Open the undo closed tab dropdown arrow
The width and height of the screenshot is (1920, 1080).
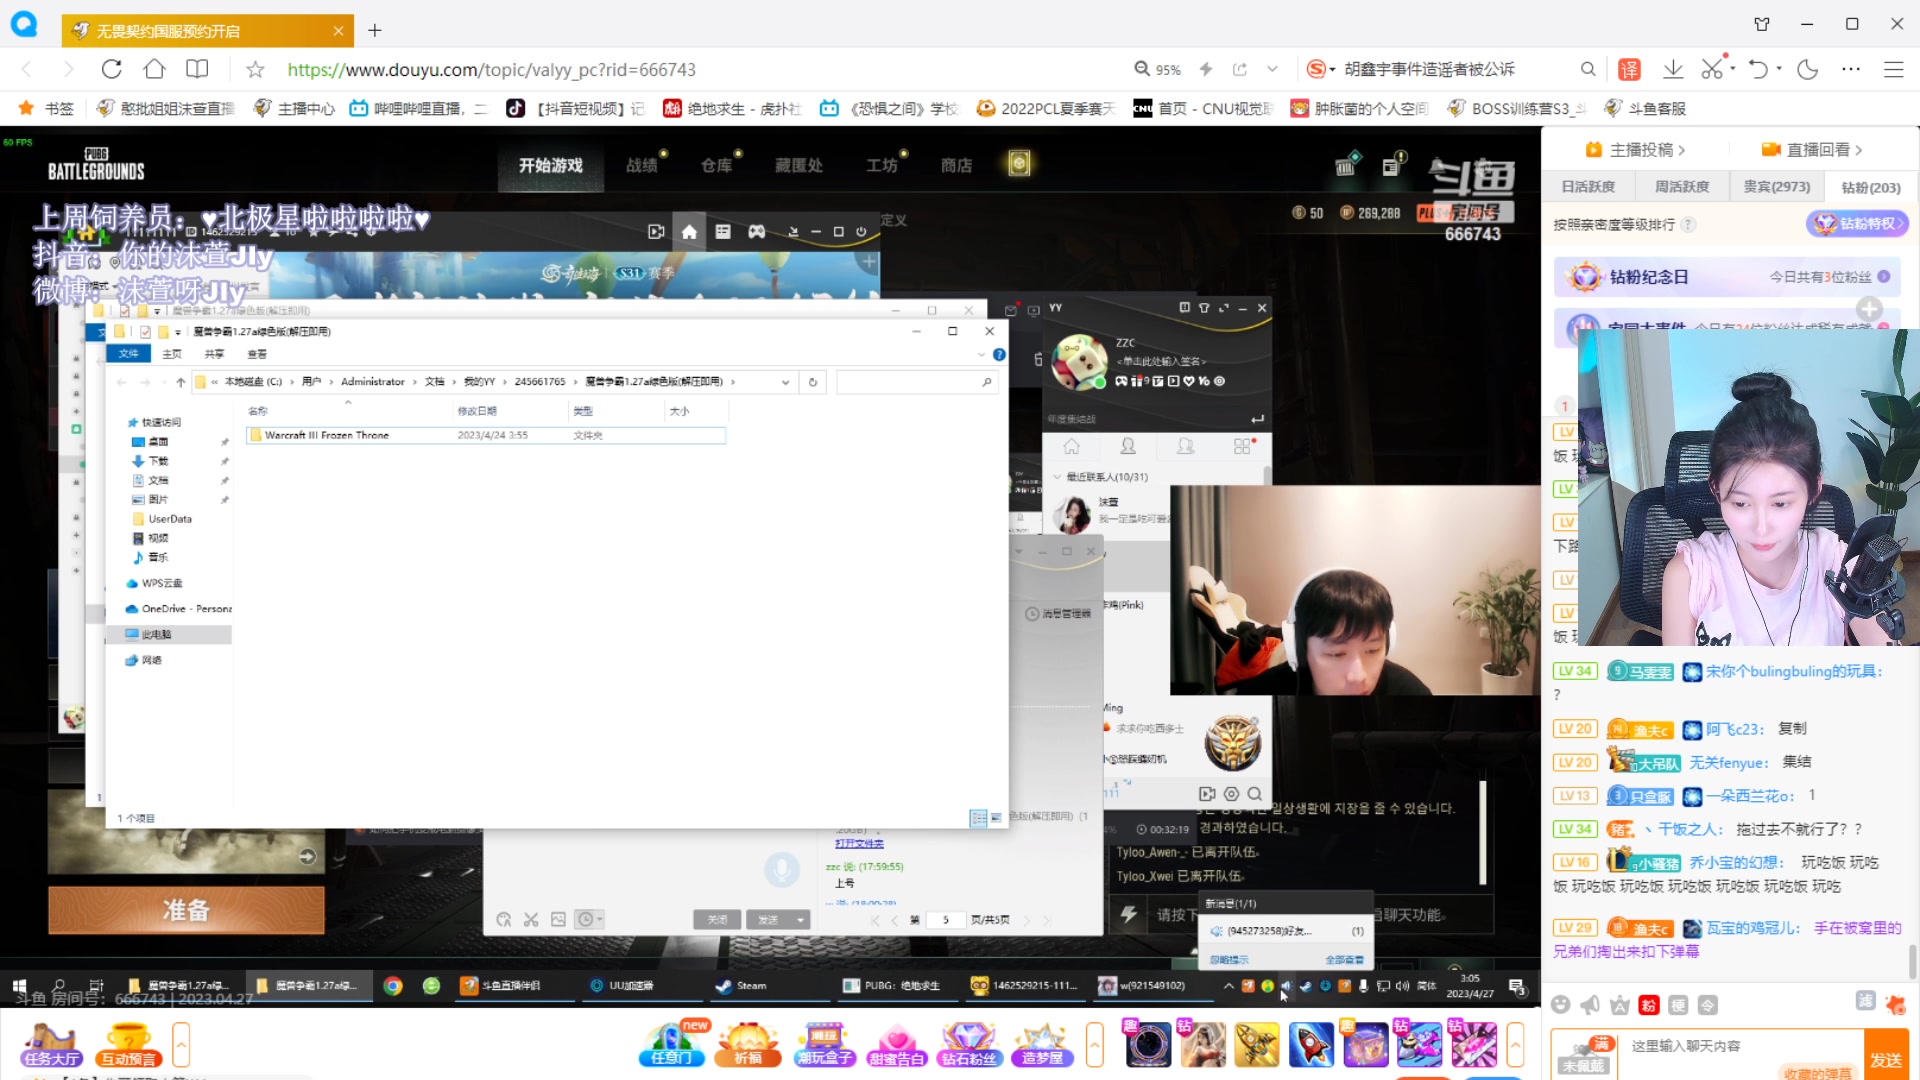(x=1779, y=69)
